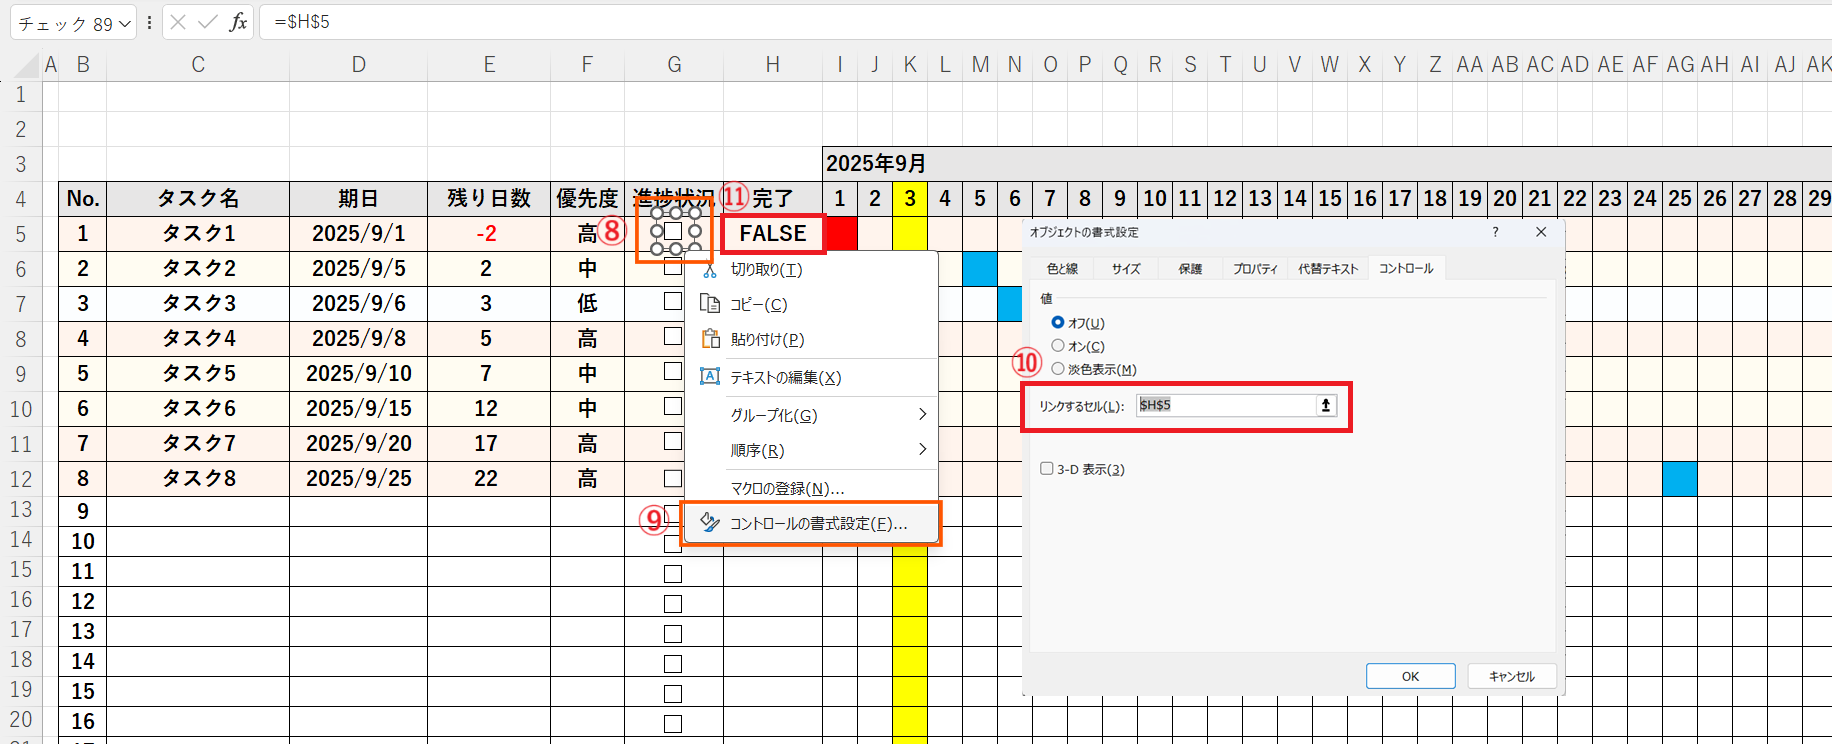Switch to the プロパティ tab
1832x744 pixels.
click(x=1255, y=269)
